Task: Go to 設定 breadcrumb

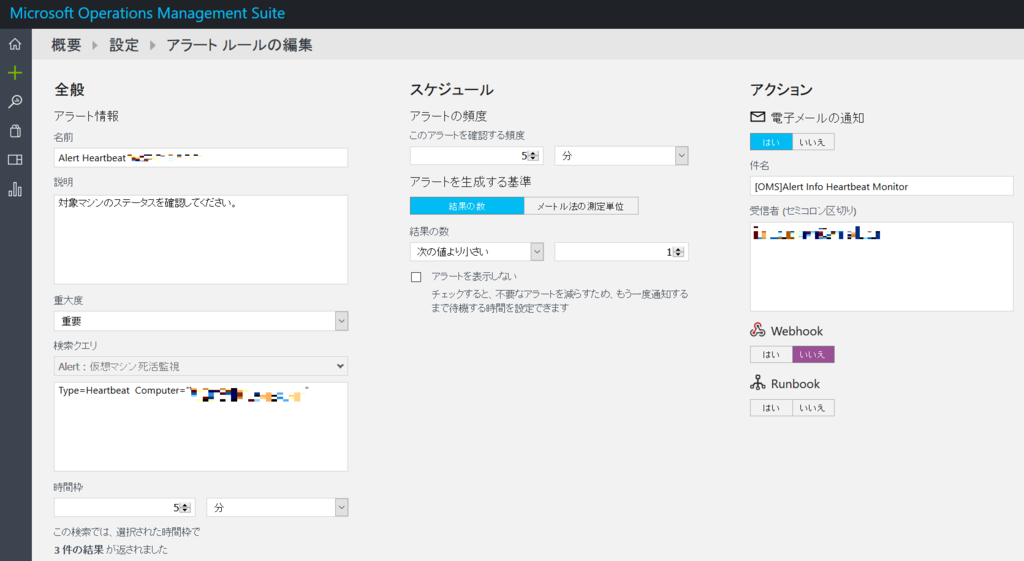Action: pos(124,44)
